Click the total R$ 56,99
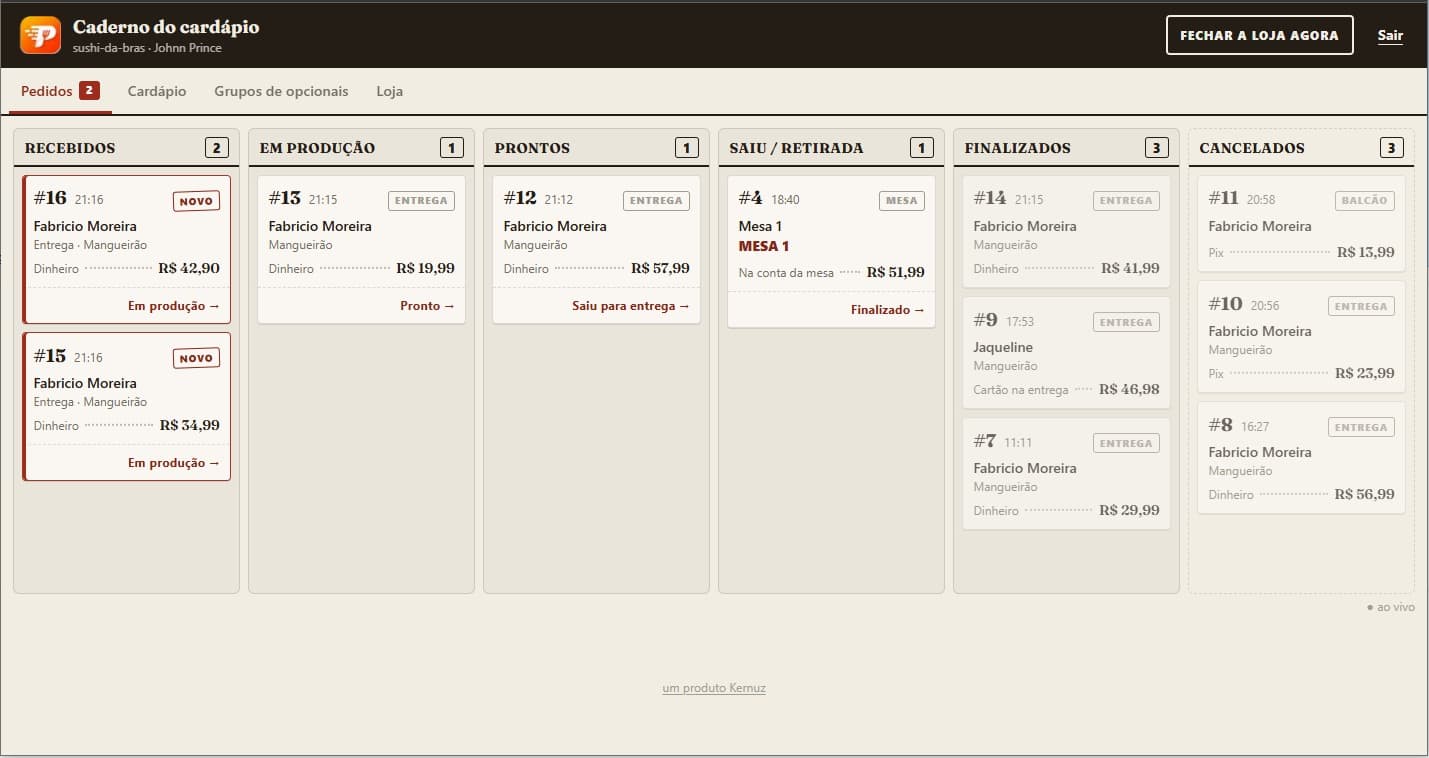The height and width of the screenshot is (758, 1429). click(x=1364, y=494)
